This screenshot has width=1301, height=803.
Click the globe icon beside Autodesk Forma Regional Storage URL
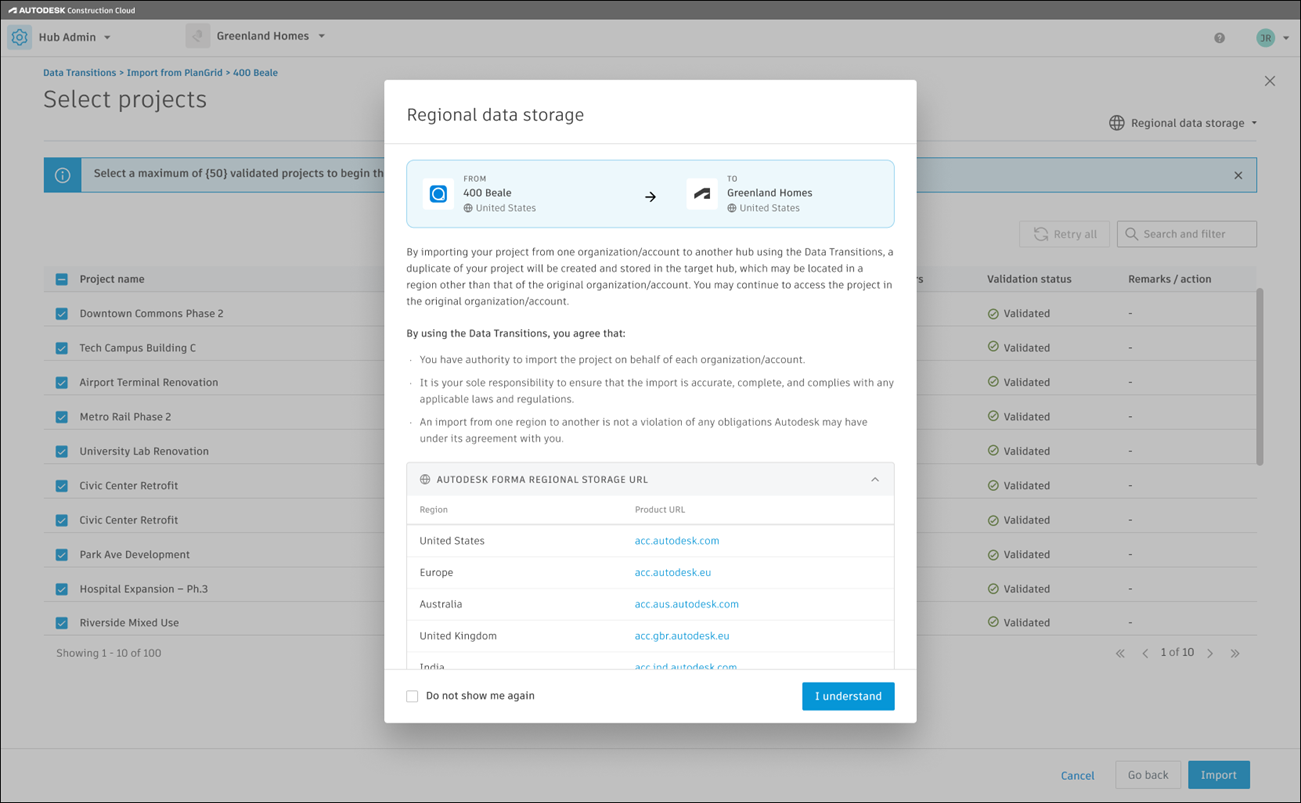(425, 480)
